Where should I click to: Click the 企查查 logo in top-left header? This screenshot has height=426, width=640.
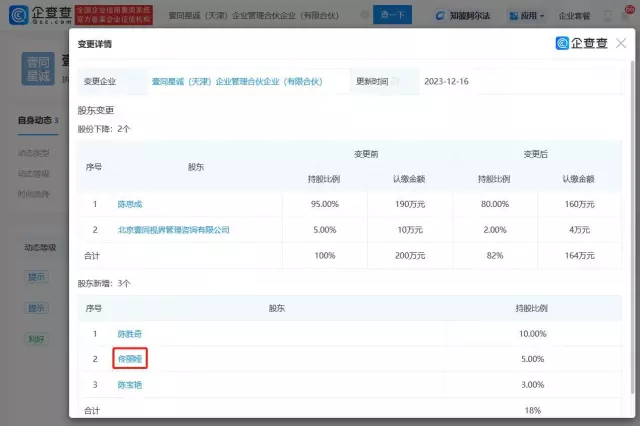coord(37,16)
